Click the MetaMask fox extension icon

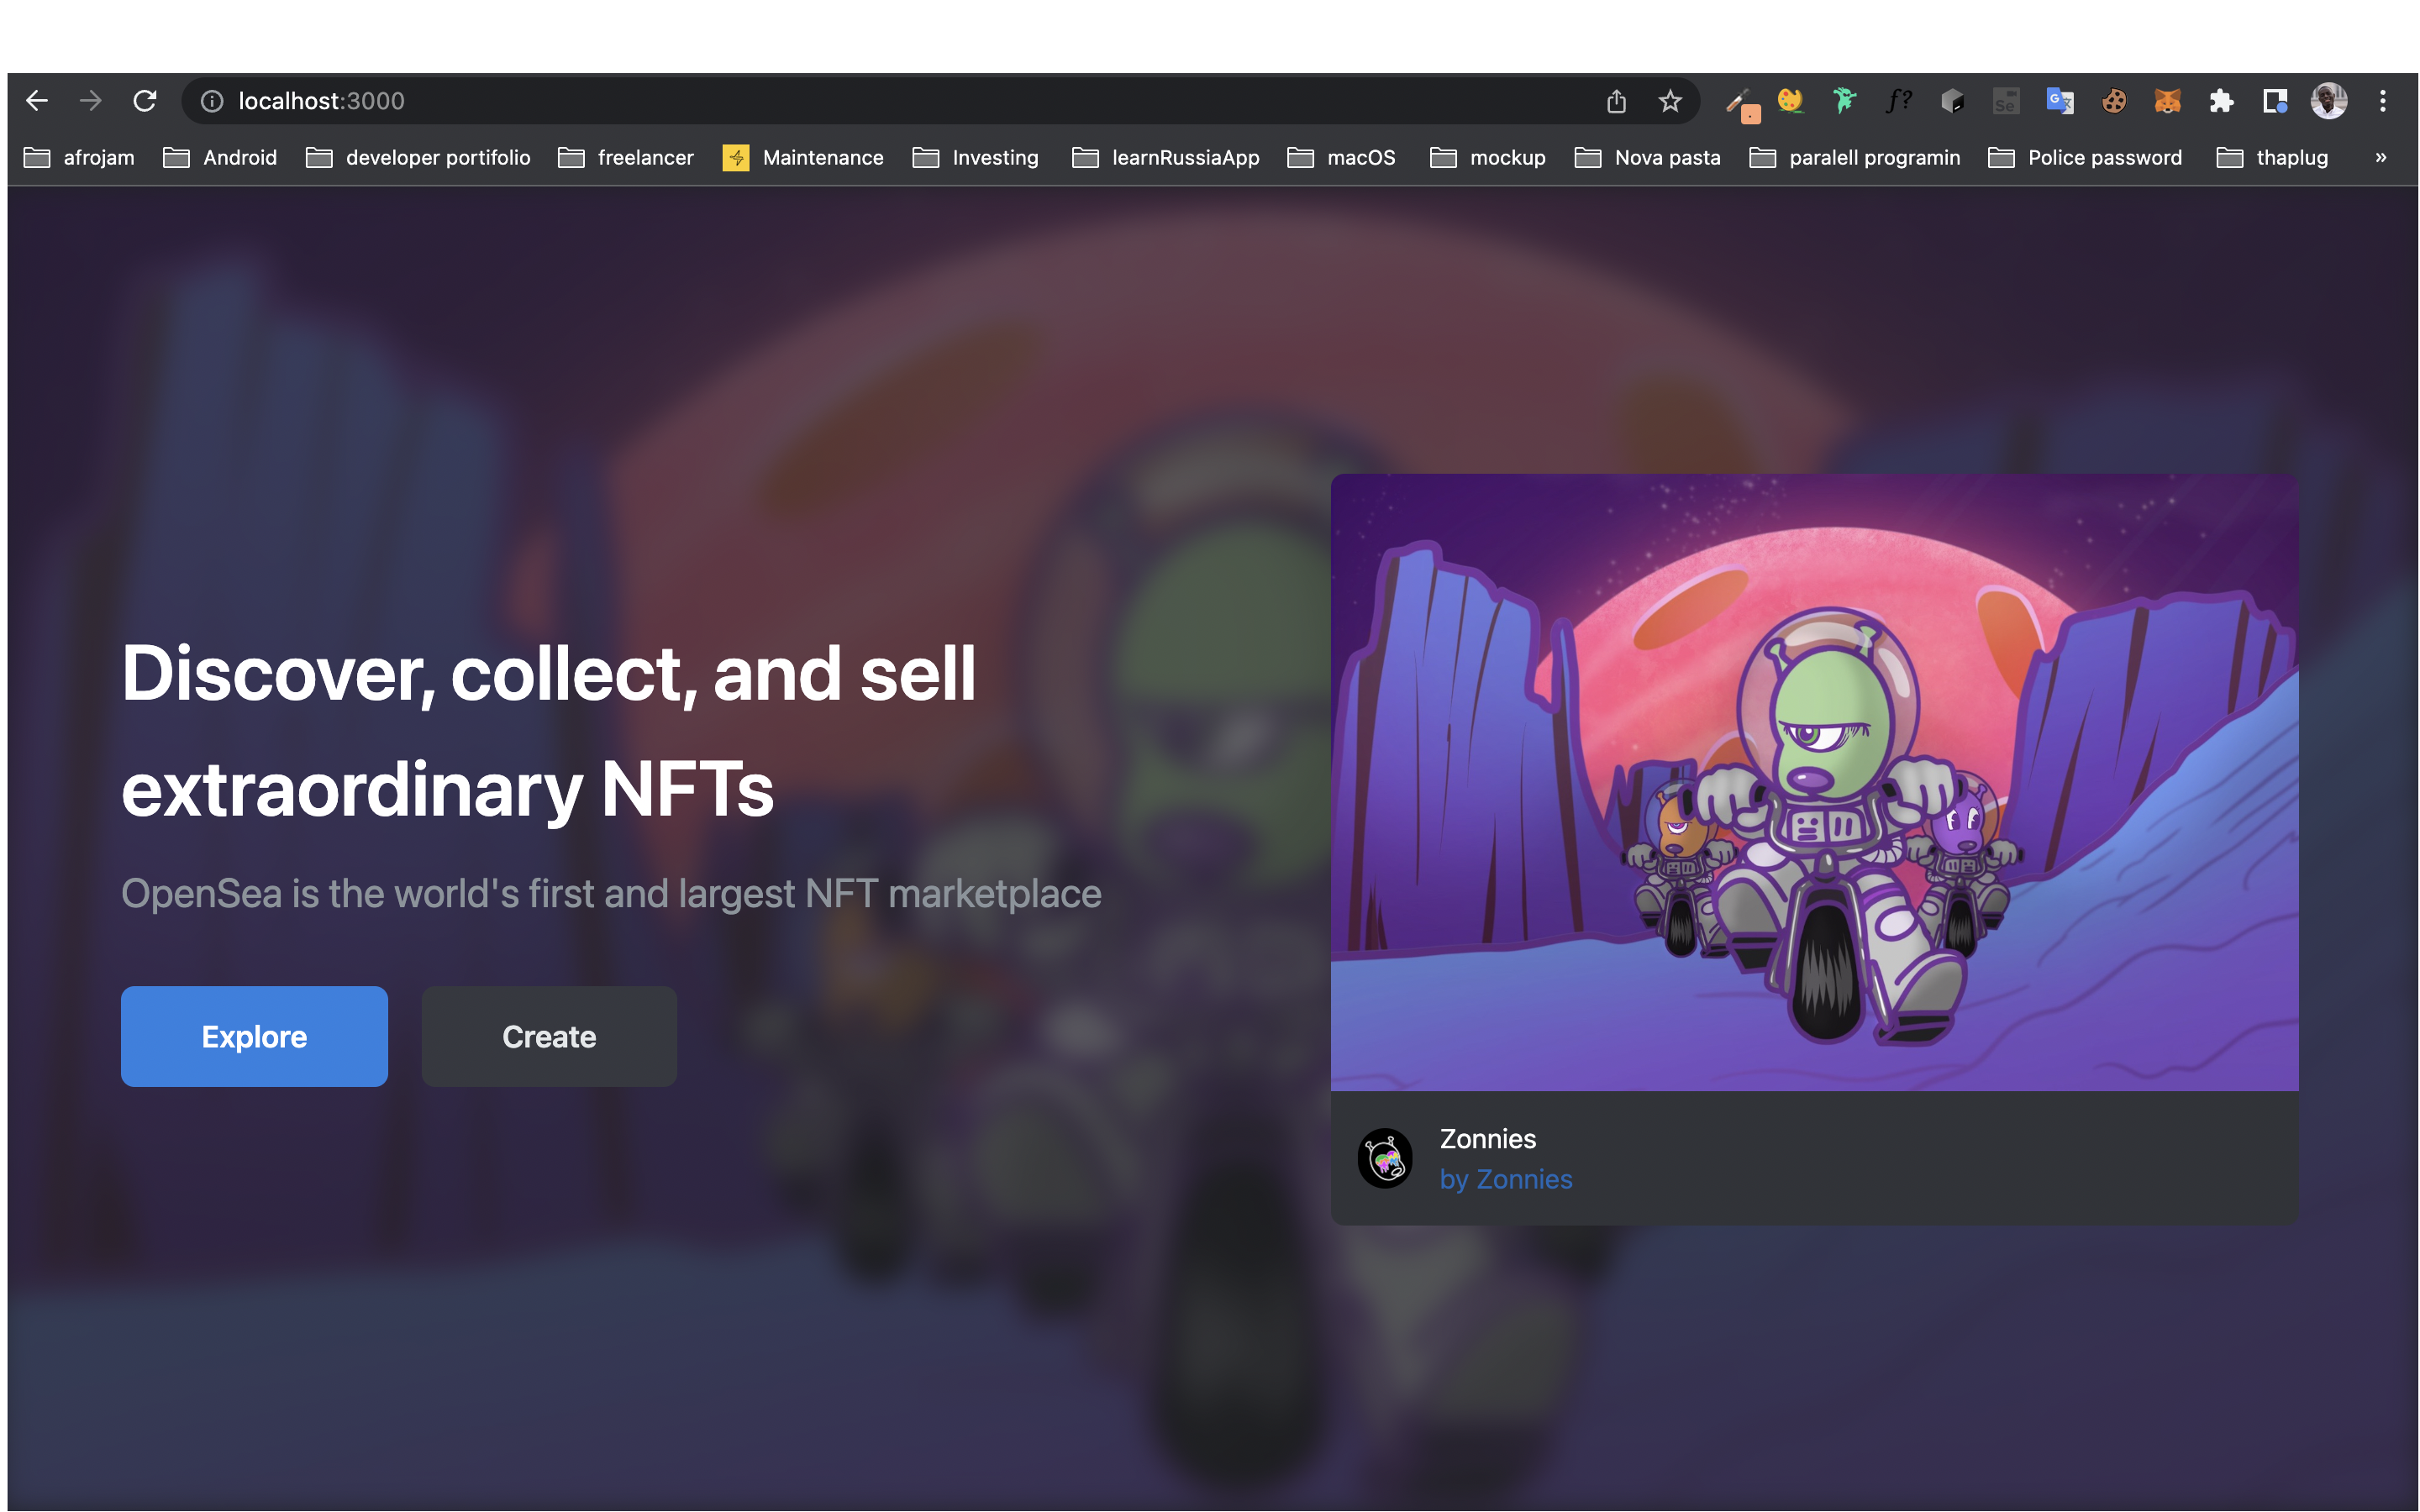click(x=2167, y=101)
